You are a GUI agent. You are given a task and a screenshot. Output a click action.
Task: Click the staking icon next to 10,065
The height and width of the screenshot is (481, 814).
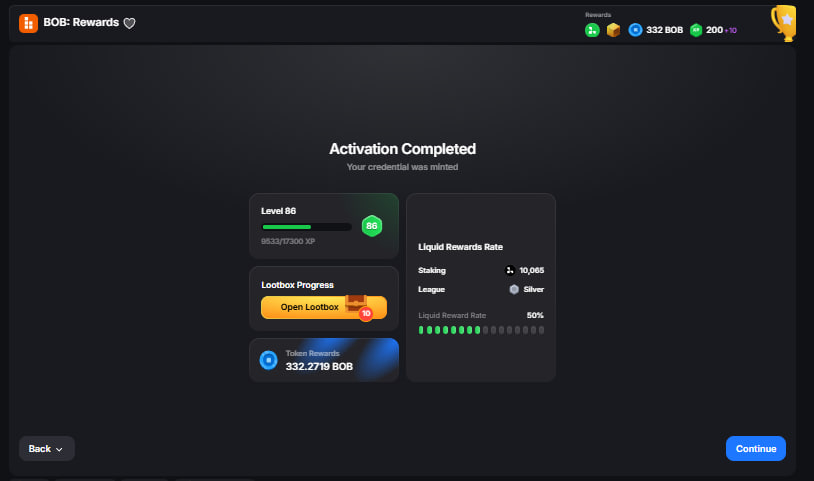click(510, 270)
